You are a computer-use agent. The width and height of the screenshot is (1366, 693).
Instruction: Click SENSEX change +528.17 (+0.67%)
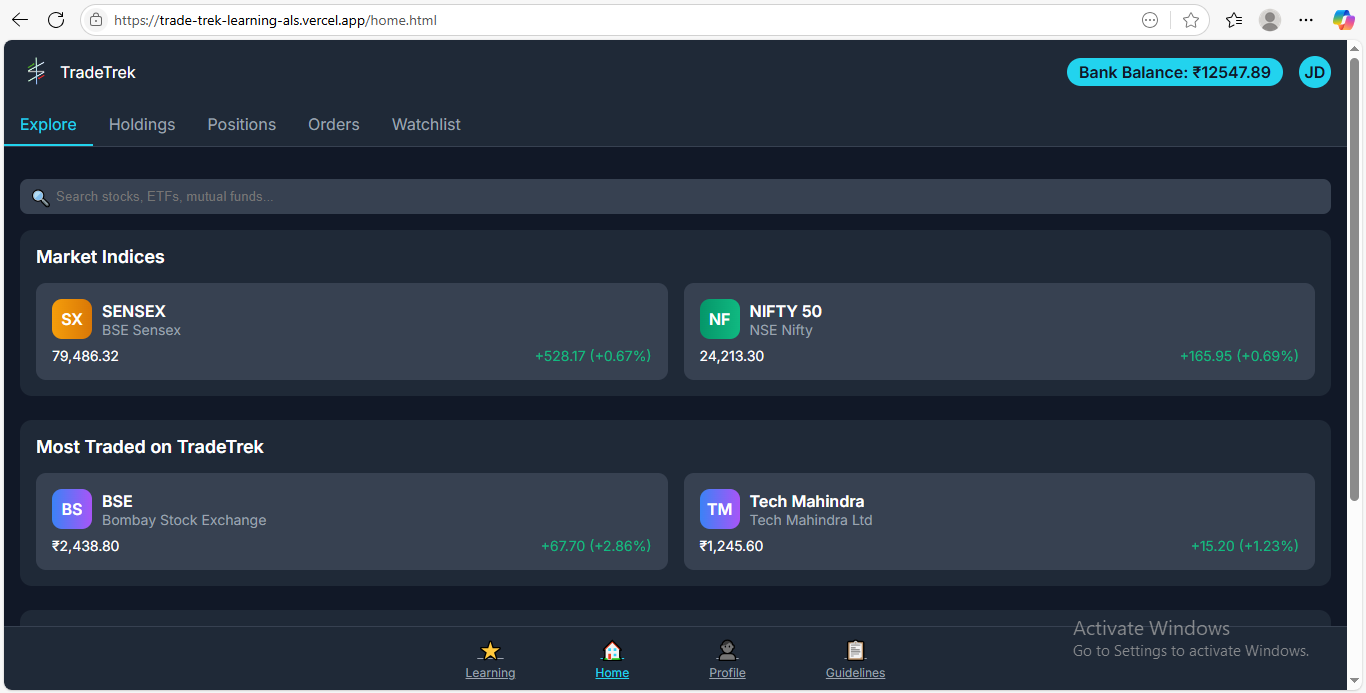tap(593, 356)
